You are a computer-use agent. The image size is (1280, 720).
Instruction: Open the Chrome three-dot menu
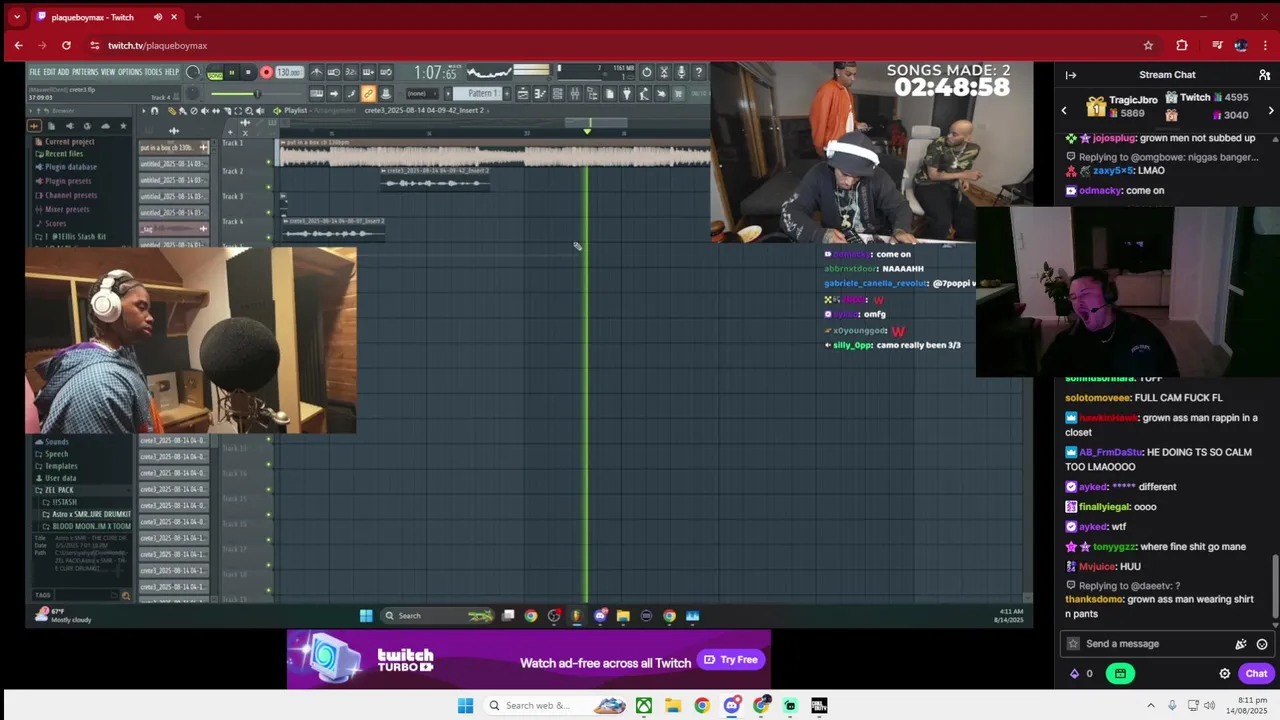tap(1265, 45)
